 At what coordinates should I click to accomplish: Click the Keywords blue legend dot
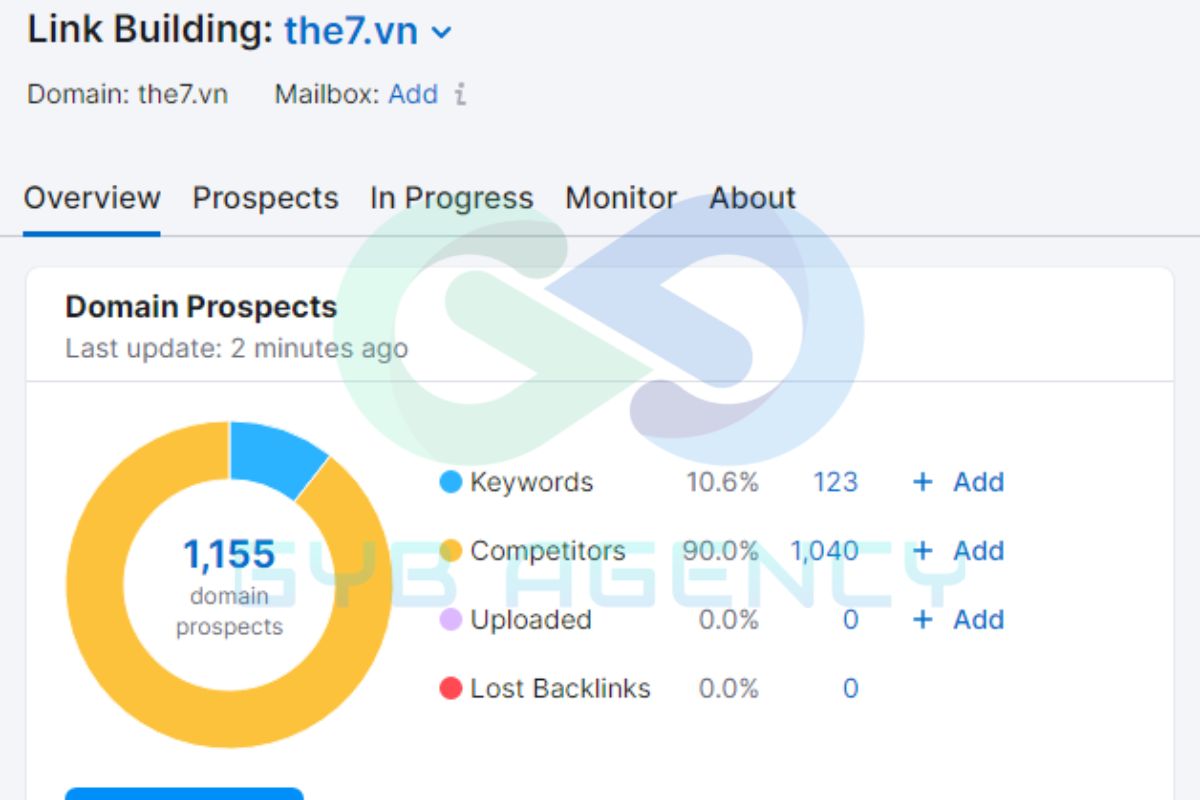(x=451, y=483)
